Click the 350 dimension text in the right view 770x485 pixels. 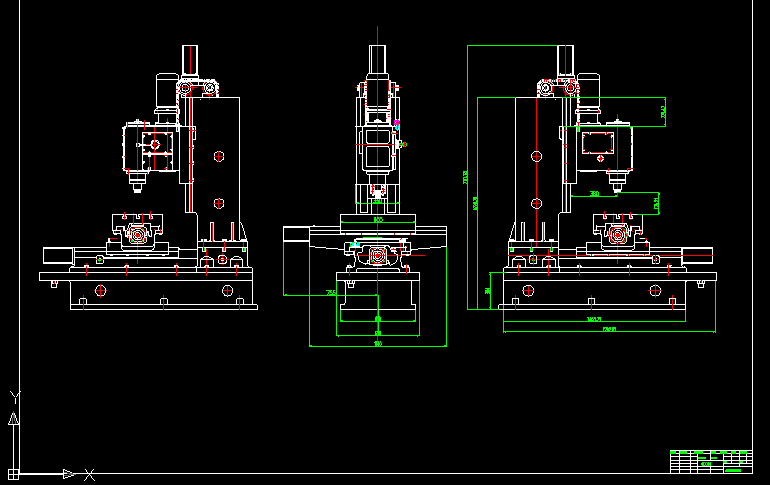point(594,193)
